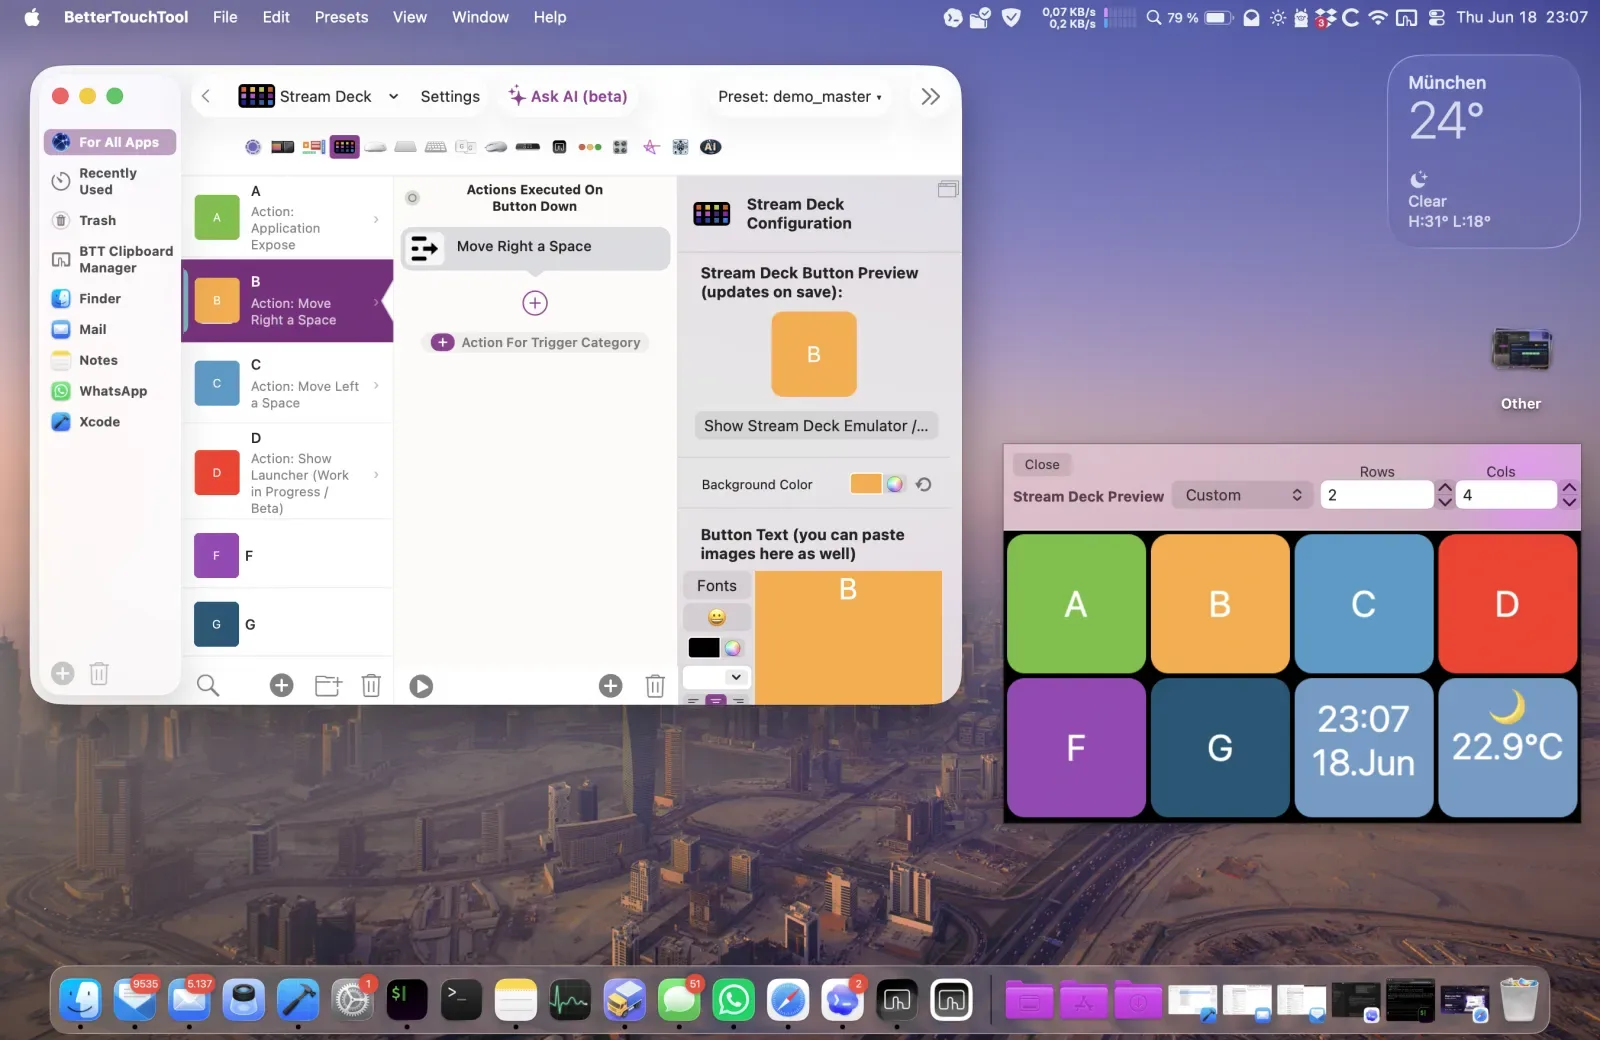Click the new folder icon below trigger list
Viewport: 1600px width, 1040px height.
coord(328,685)
